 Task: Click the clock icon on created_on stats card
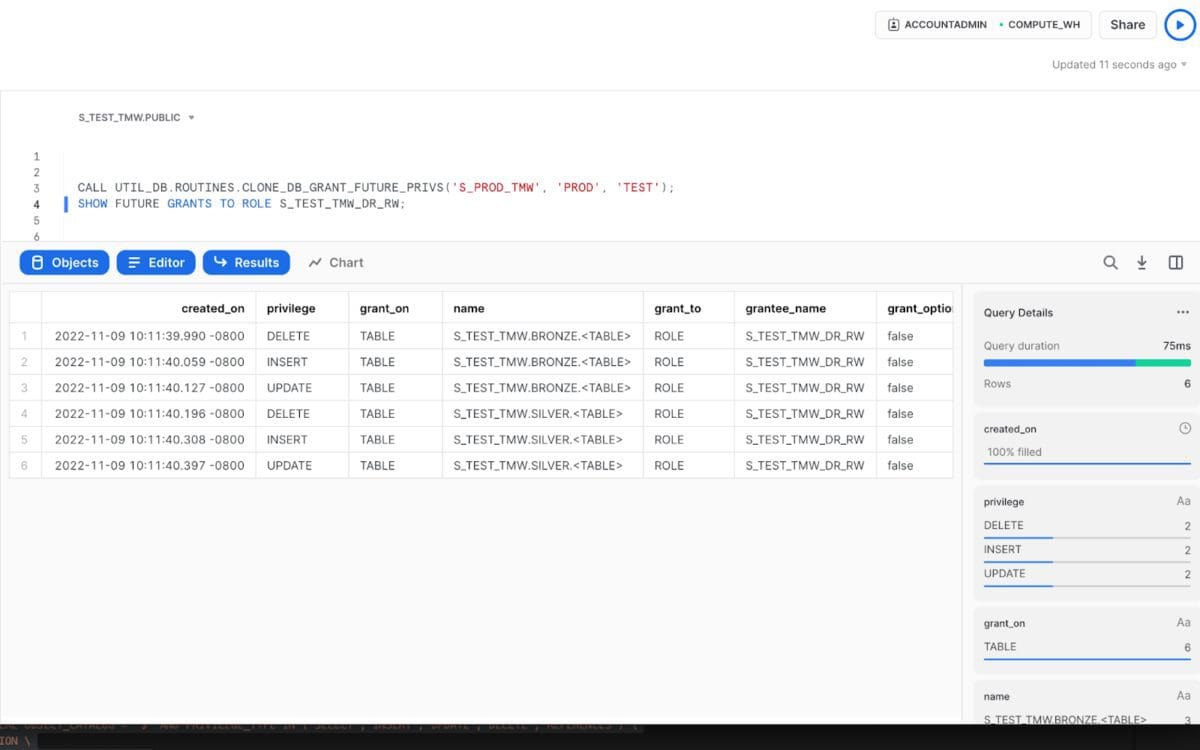click(1185, 428)
